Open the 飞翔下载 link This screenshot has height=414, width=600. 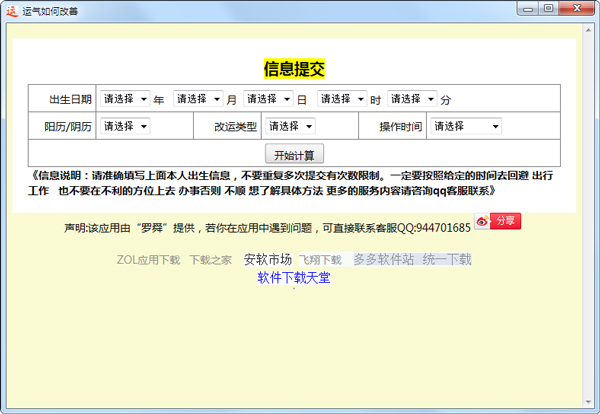coord(321,260)
